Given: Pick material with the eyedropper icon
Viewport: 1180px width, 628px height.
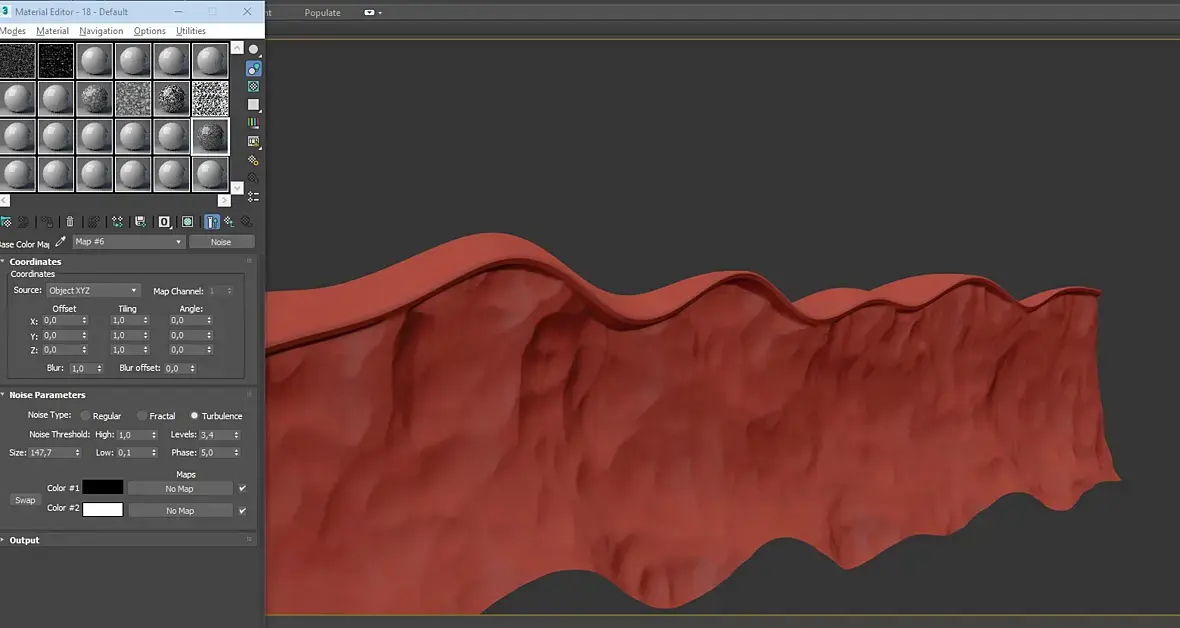Looking at the screenshot, I should pos(60,242).
